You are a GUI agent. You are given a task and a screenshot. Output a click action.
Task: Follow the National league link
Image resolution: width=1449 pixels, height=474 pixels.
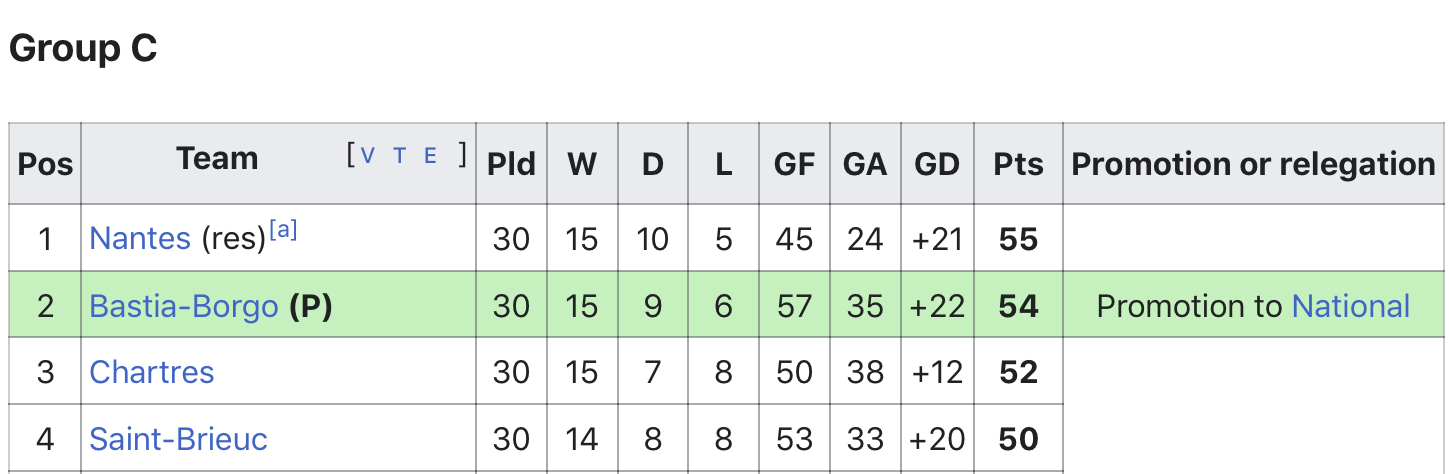1351,306
